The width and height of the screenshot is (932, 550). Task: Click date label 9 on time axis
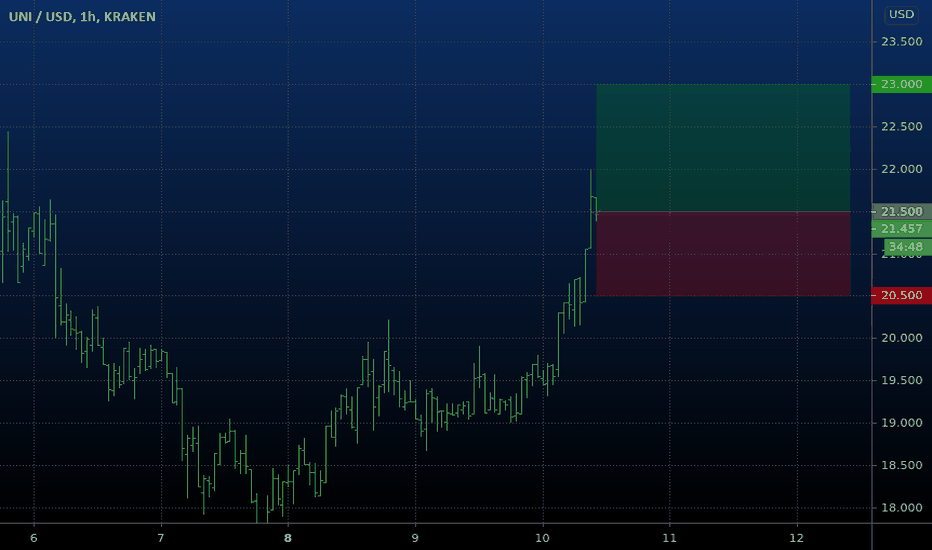415,538
